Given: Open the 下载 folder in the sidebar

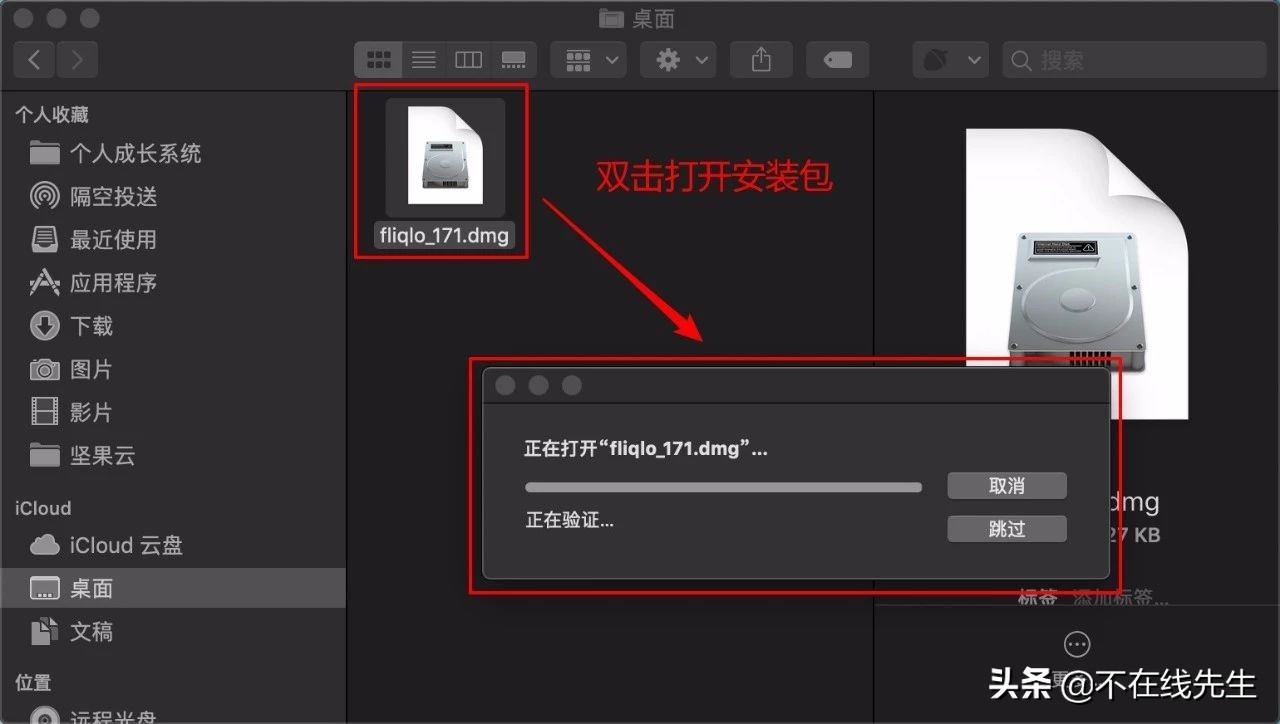Looking at the screenshot, I should [93, 326].
